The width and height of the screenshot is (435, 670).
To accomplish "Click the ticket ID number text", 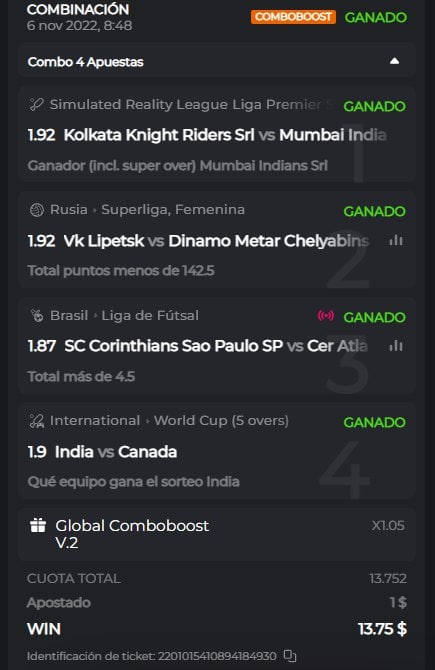I will click(x=217, y=656).
